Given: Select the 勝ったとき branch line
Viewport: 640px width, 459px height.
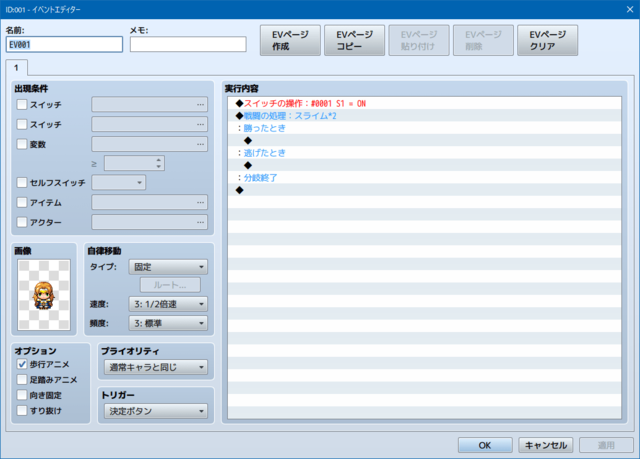Looking at the screenshot, I should tap(424, 128).
